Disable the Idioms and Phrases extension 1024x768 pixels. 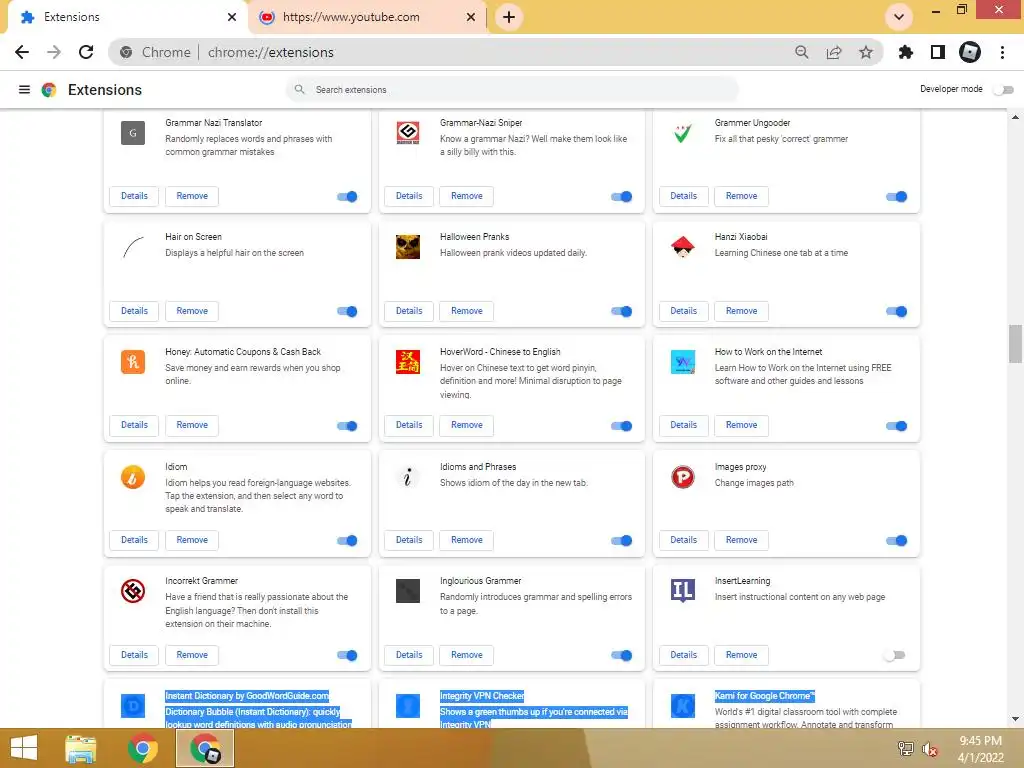622,541
